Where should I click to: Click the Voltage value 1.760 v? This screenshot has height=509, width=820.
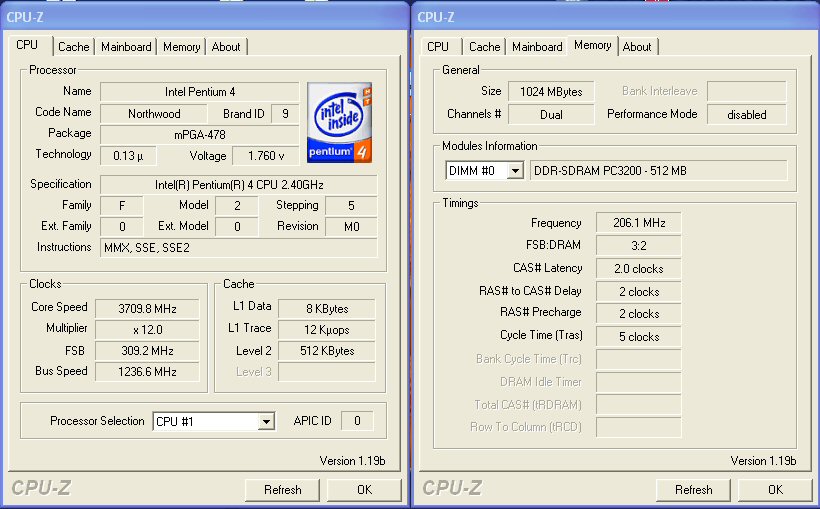tap(266, 156)
